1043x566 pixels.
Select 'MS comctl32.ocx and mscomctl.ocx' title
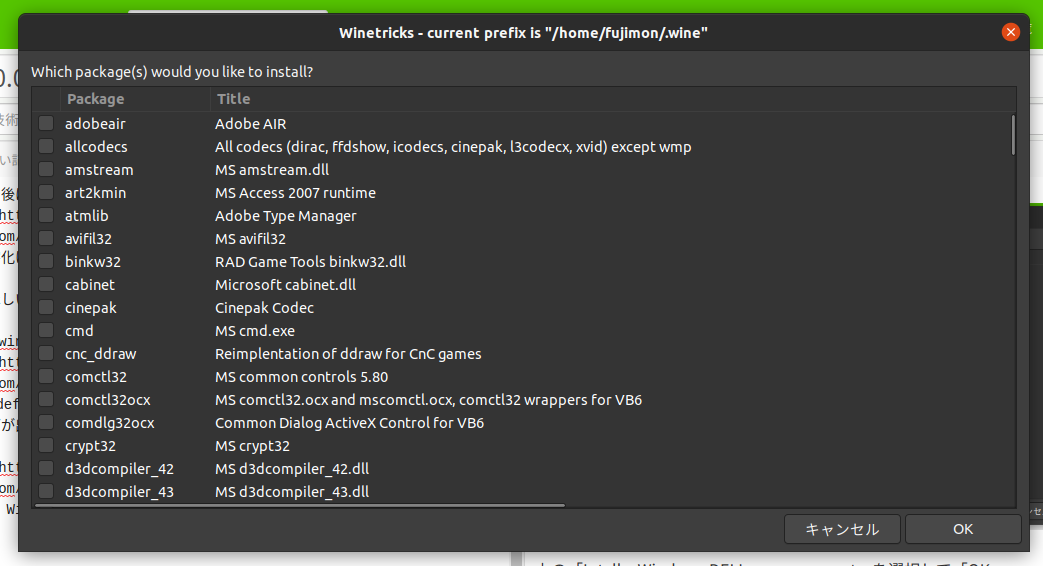(428, 400)
